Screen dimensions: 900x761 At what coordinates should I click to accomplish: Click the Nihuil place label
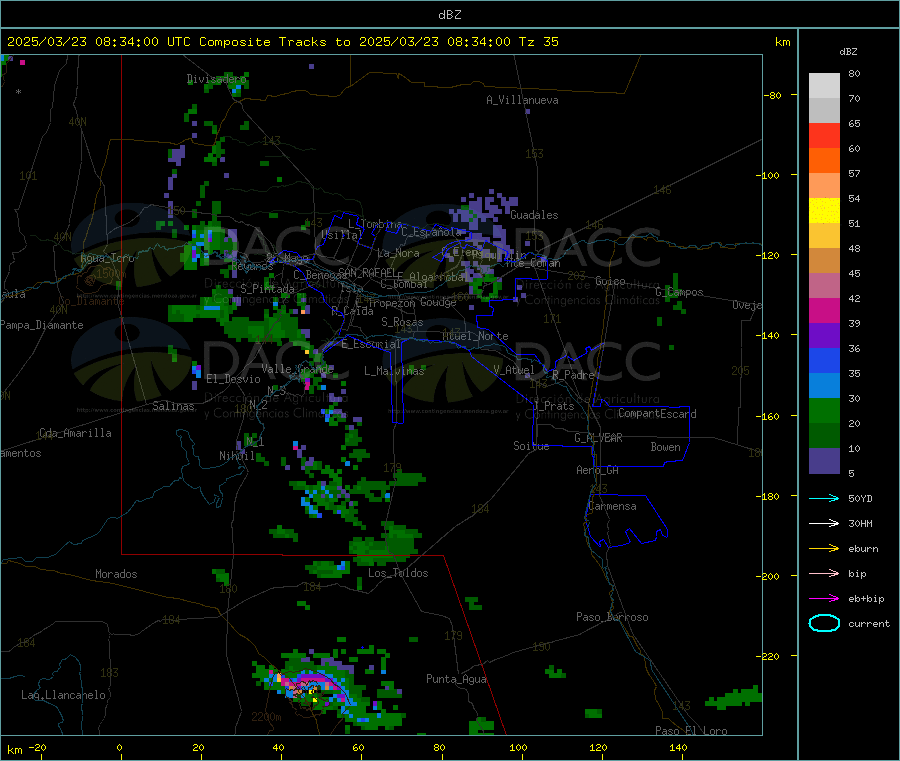(x=237, y=456)
